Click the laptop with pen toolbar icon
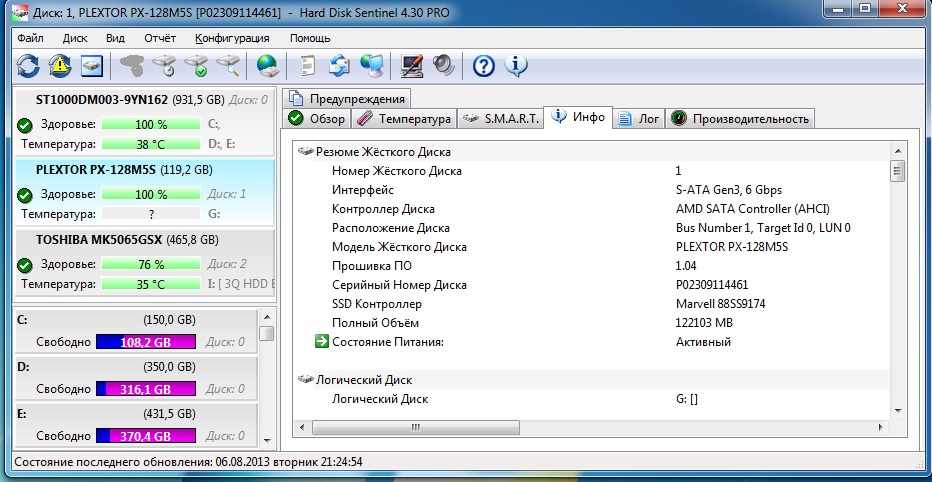The width and height of the screenshot is (932, 482). coord(412,66)
